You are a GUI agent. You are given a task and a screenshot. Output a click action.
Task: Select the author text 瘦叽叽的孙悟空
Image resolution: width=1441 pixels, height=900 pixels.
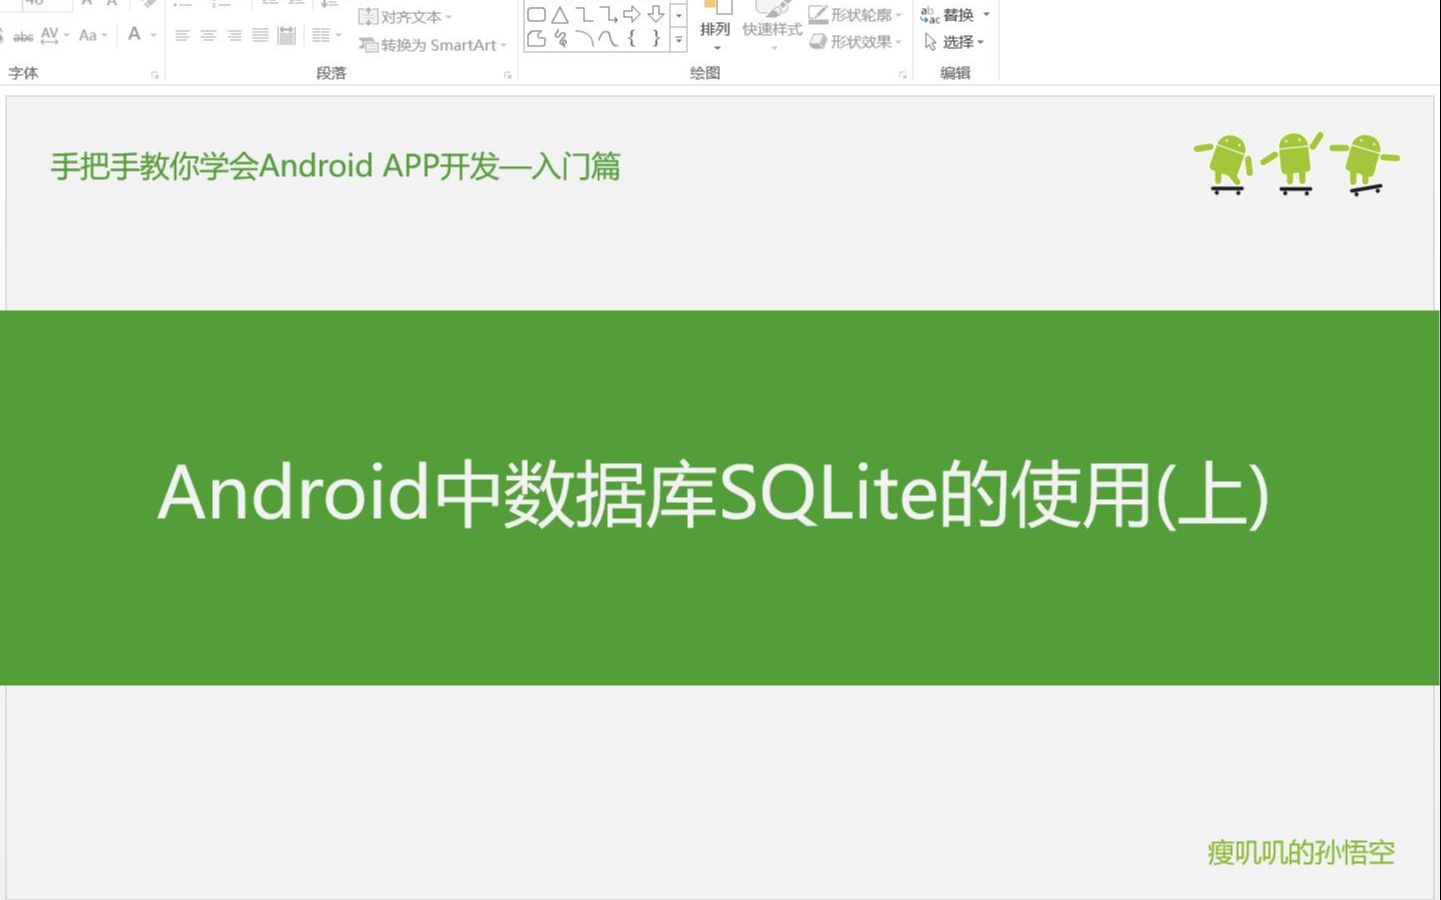[x=1301, y=853]
